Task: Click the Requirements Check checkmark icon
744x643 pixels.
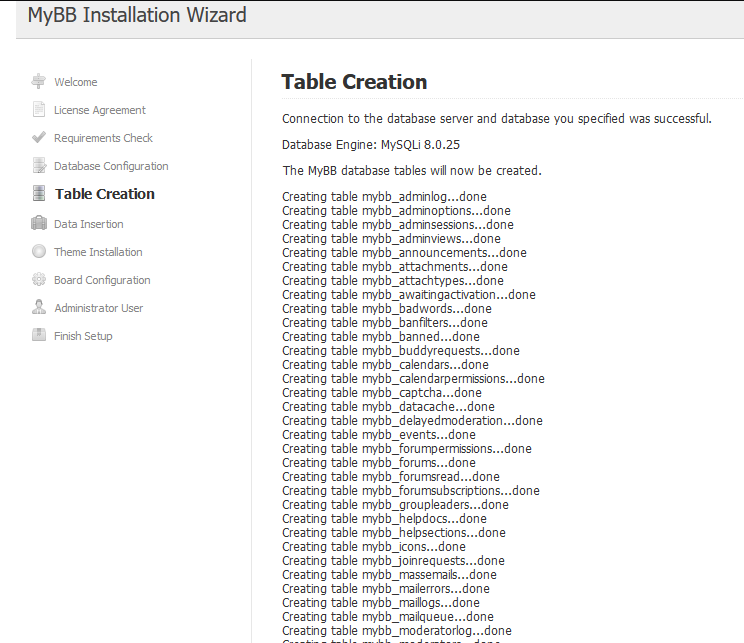Action: pyautogui.click(x=39, y=138)
